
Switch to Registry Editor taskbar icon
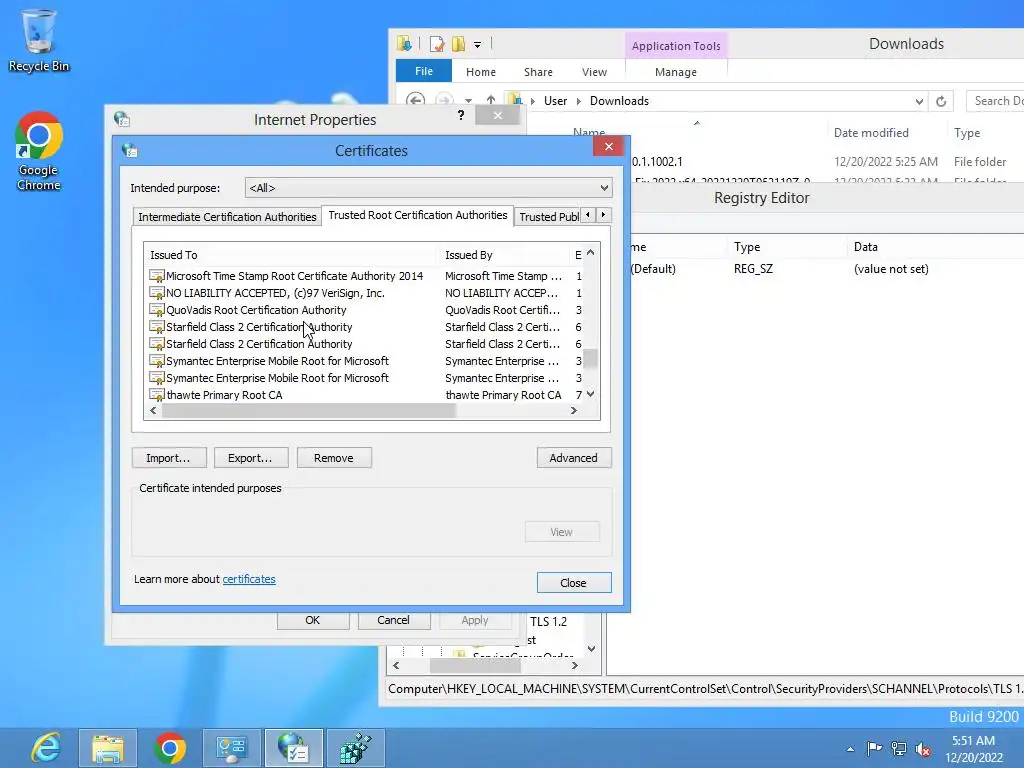[355, 748]
